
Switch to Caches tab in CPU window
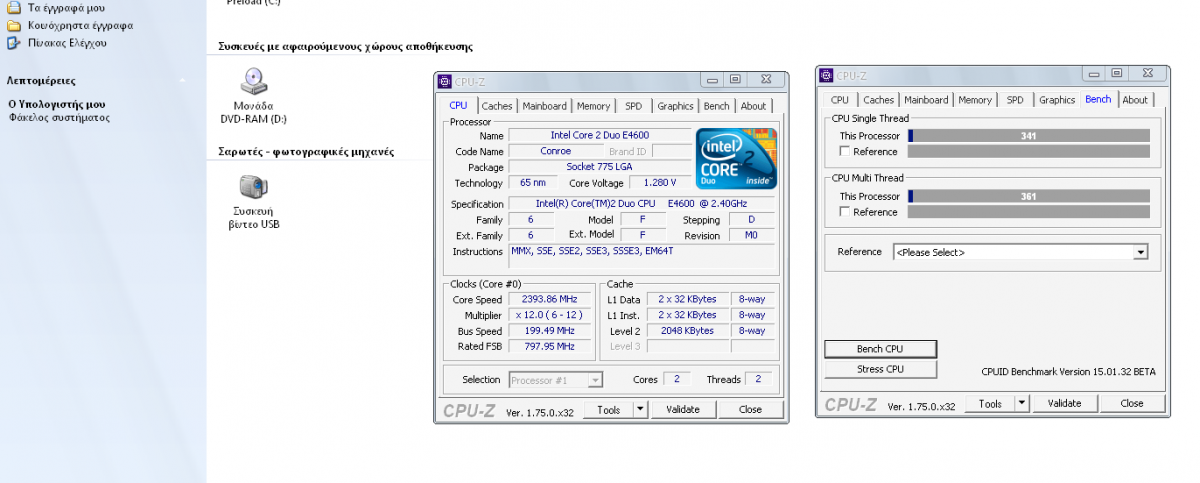point(497,106)
